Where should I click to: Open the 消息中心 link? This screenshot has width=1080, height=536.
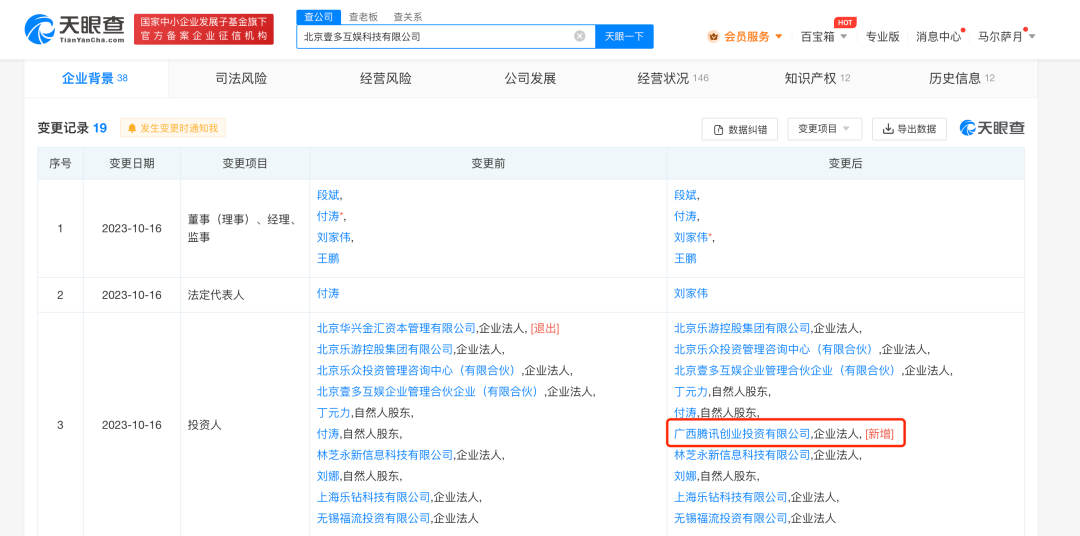(x=938, y=37)
